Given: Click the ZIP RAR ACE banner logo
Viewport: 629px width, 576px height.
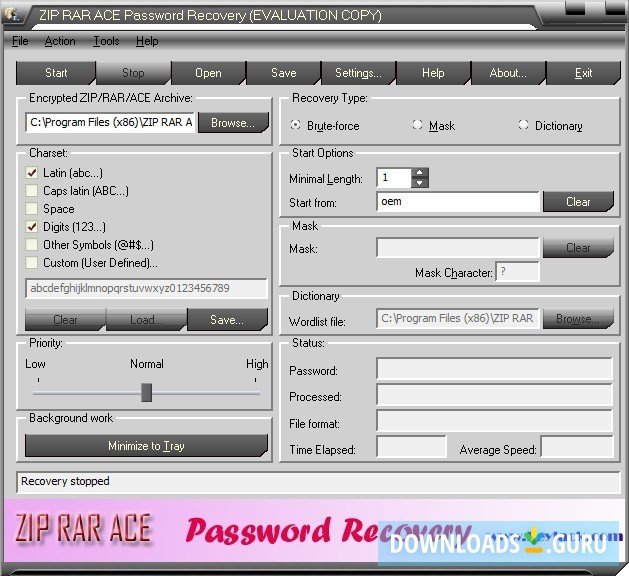Looking at the screenshot, I should [83, 529].
